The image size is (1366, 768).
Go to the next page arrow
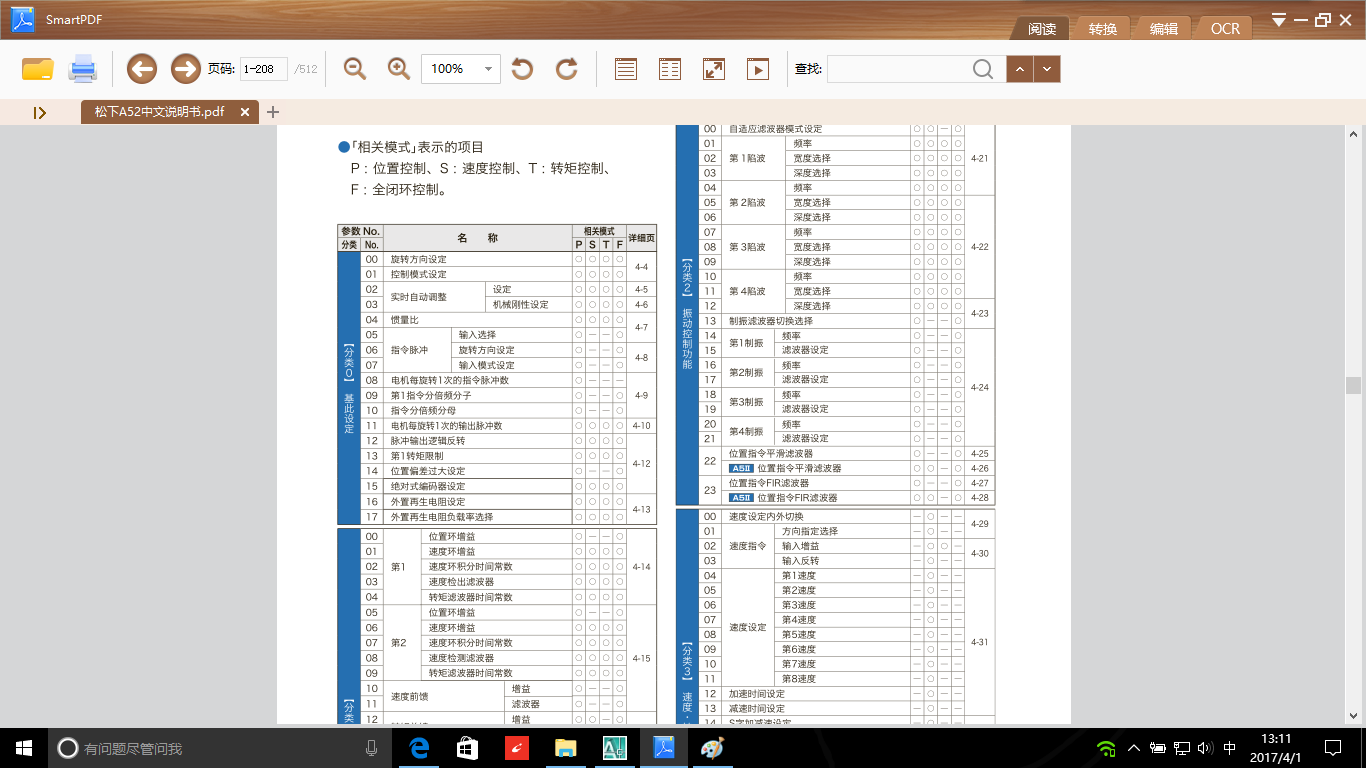pyautogui.click(x=185, y=69)
